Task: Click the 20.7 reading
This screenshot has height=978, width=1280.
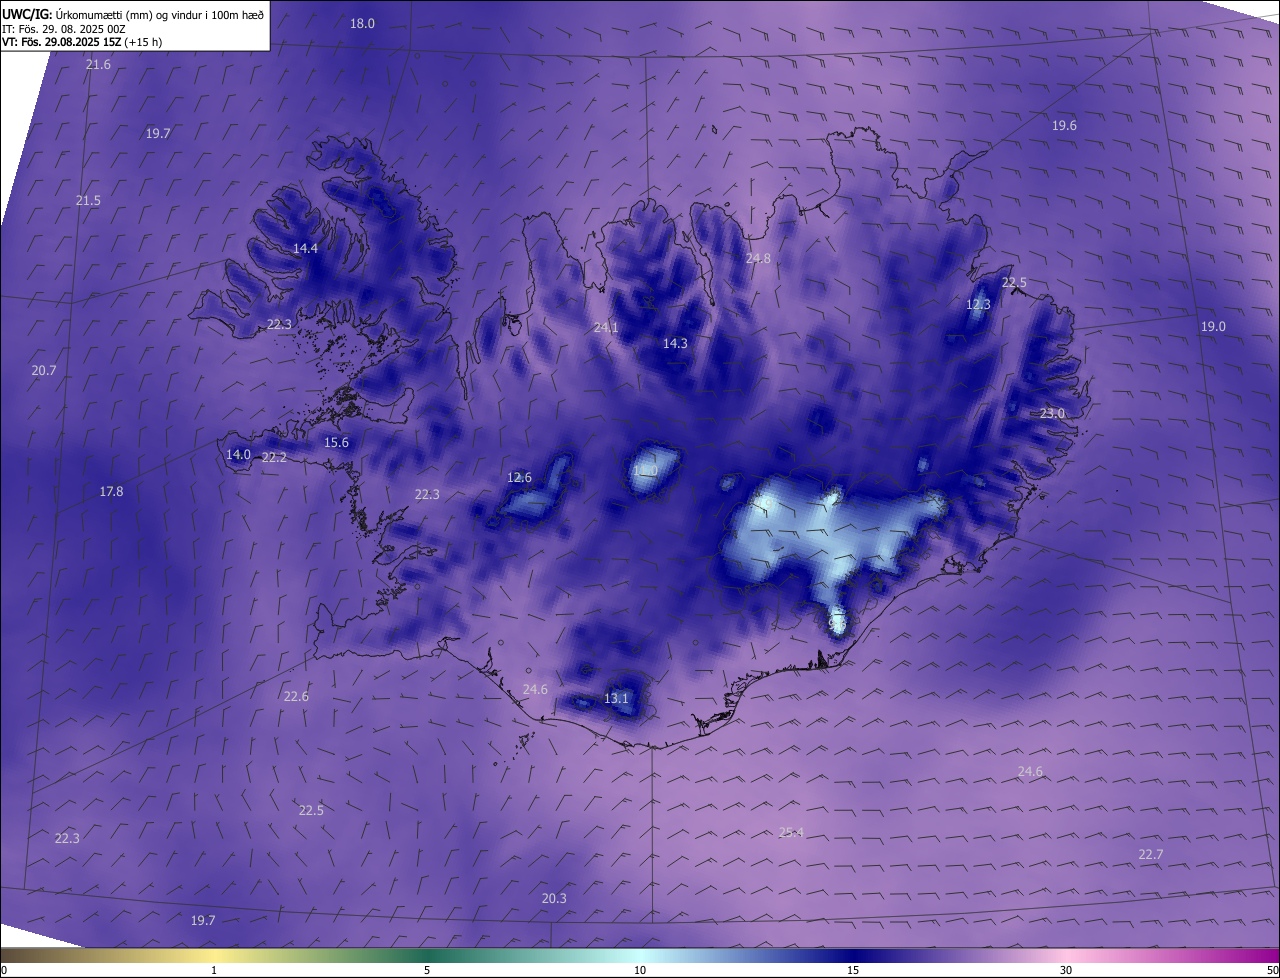Action: click(x=44, y=370)
